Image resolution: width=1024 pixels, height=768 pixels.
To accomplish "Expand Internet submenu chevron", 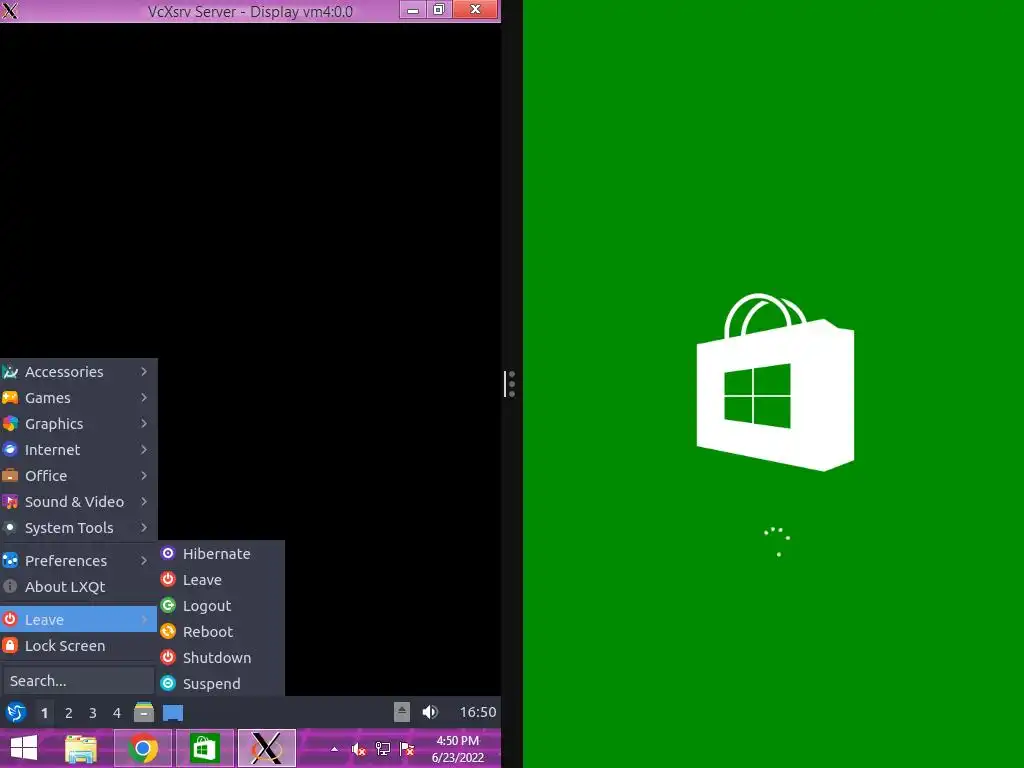I will [x=144, y=450].
